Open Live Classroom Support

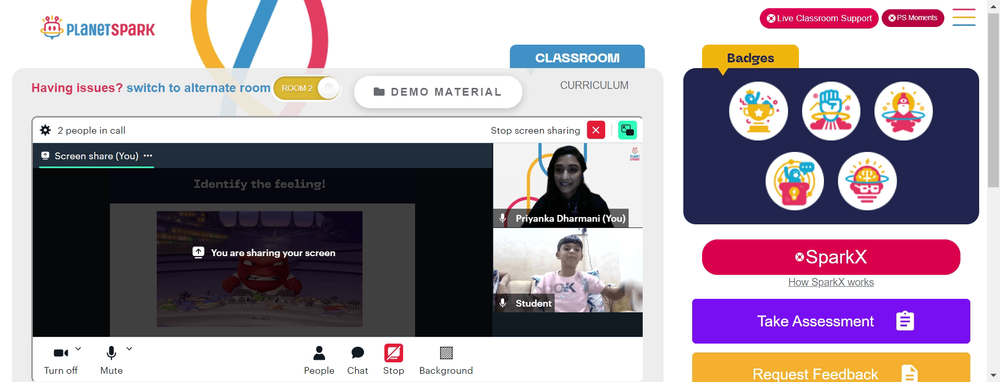(819, 18)
